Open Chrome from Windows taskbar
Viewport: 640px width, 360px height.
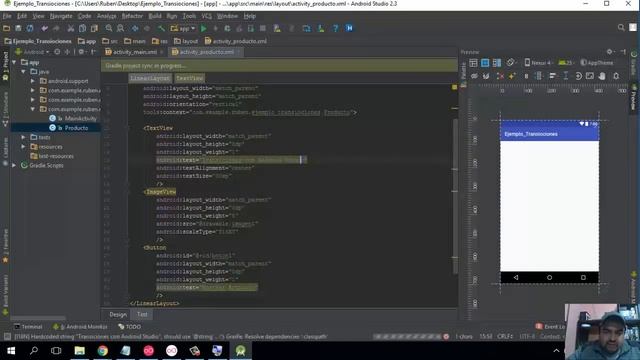[102, 351]
